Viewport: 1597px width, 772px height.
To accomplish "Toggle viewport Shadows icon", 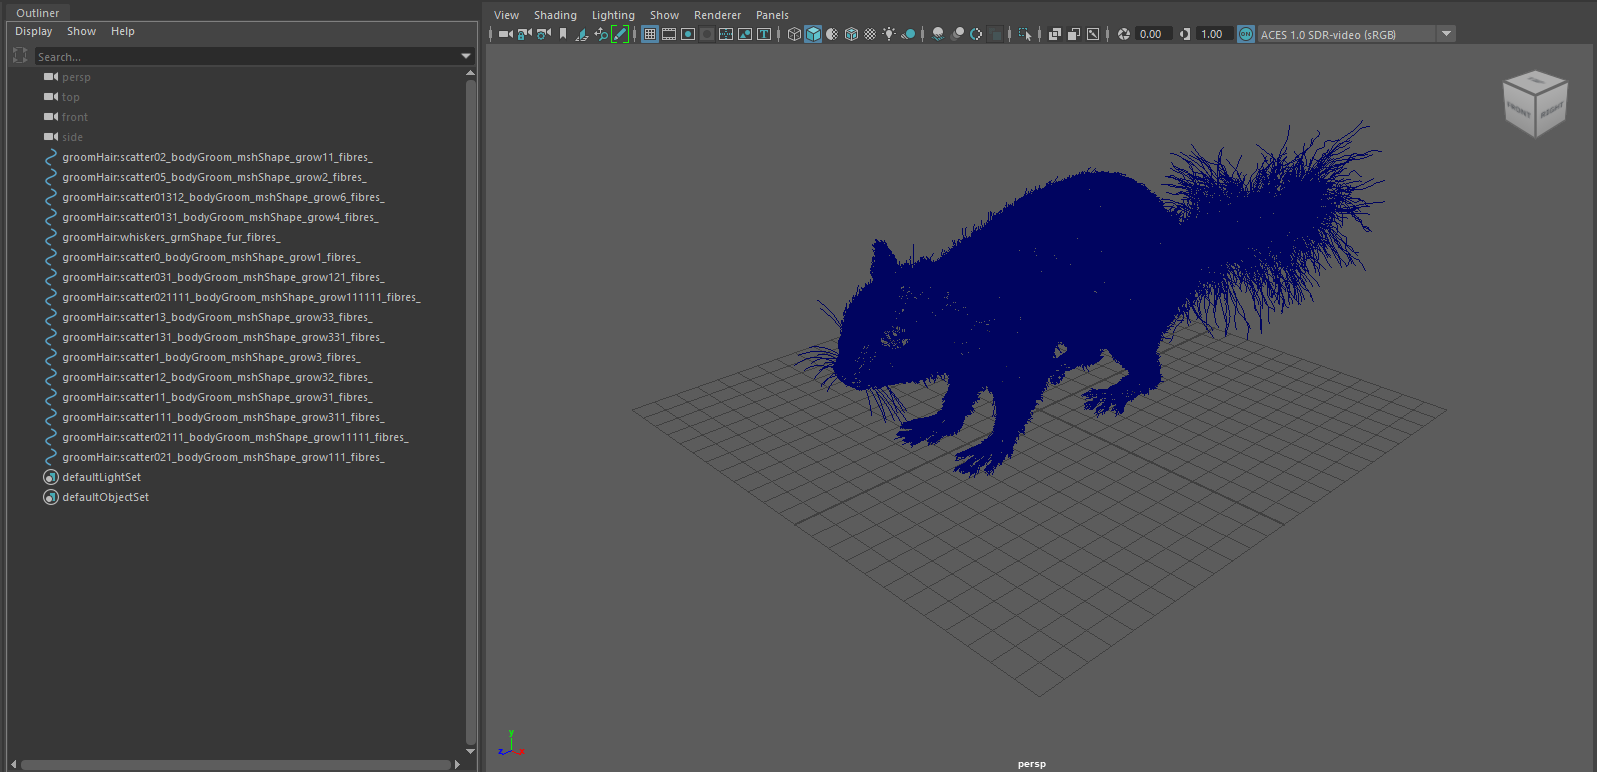I will click(908, 34).
